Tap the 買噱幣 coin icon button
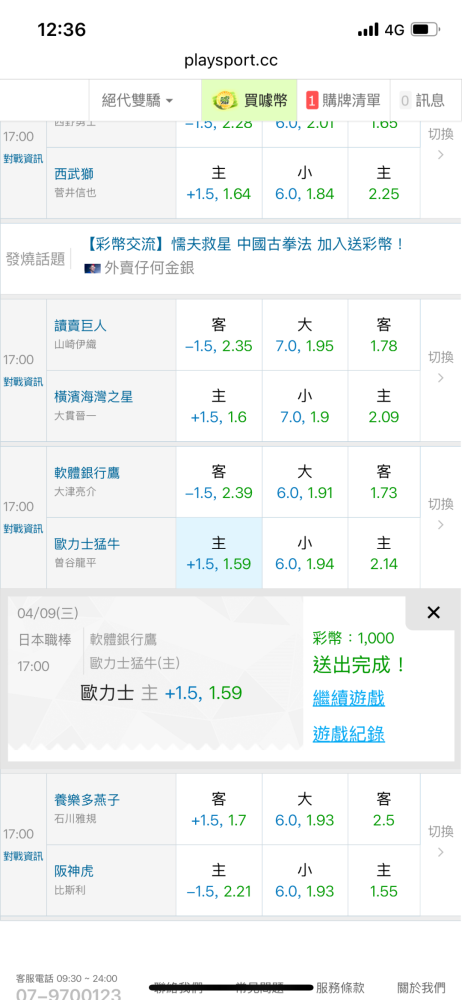The width and height of the screenshot is (462, 1000). pos(250,100)
